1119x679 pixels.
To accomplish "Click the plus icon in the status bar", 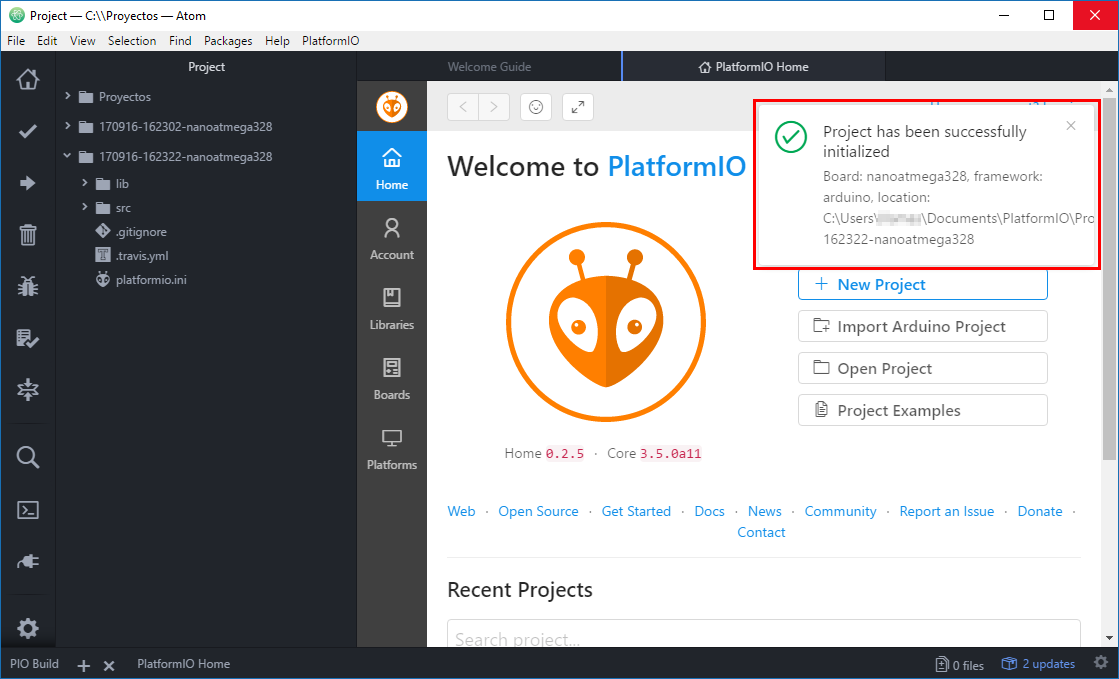I will coord(83,665).
